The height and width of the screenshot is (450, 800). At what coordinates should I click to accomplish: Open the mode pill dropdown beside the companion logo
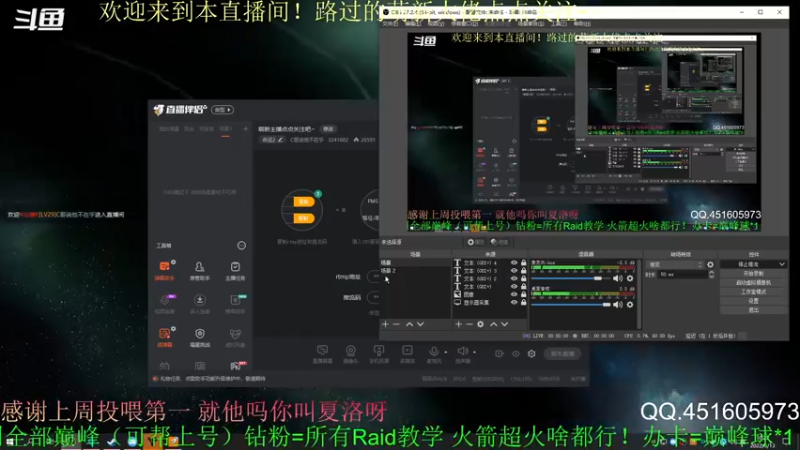[x=222, y=110]
